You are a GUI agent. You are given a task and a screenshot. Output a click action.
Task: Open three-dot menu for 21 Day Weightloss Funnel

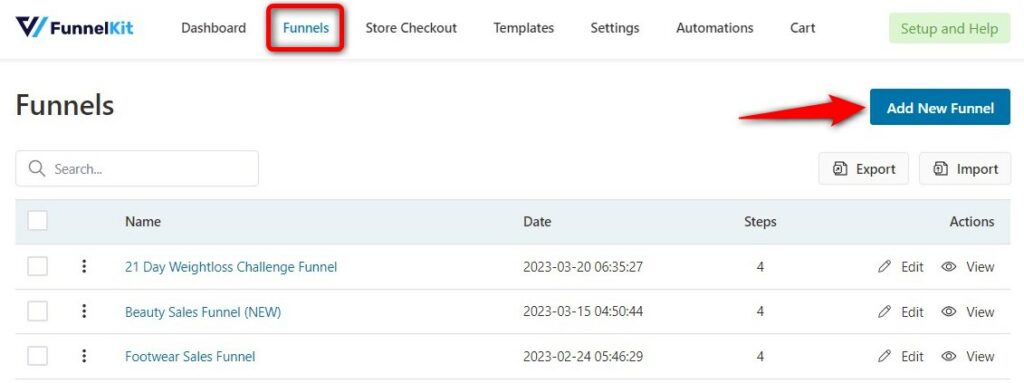pos(84,267)
